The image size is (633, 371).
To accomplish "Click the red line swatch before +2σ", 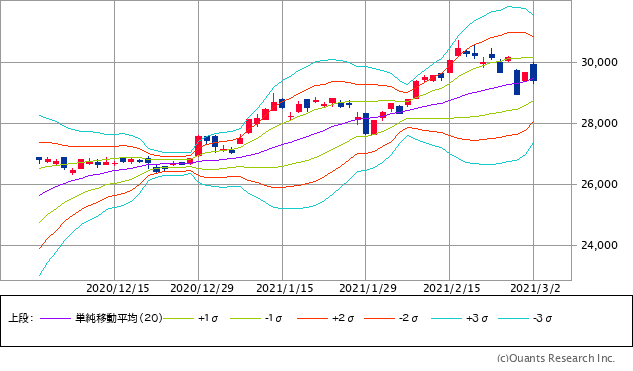I will 312,319.
